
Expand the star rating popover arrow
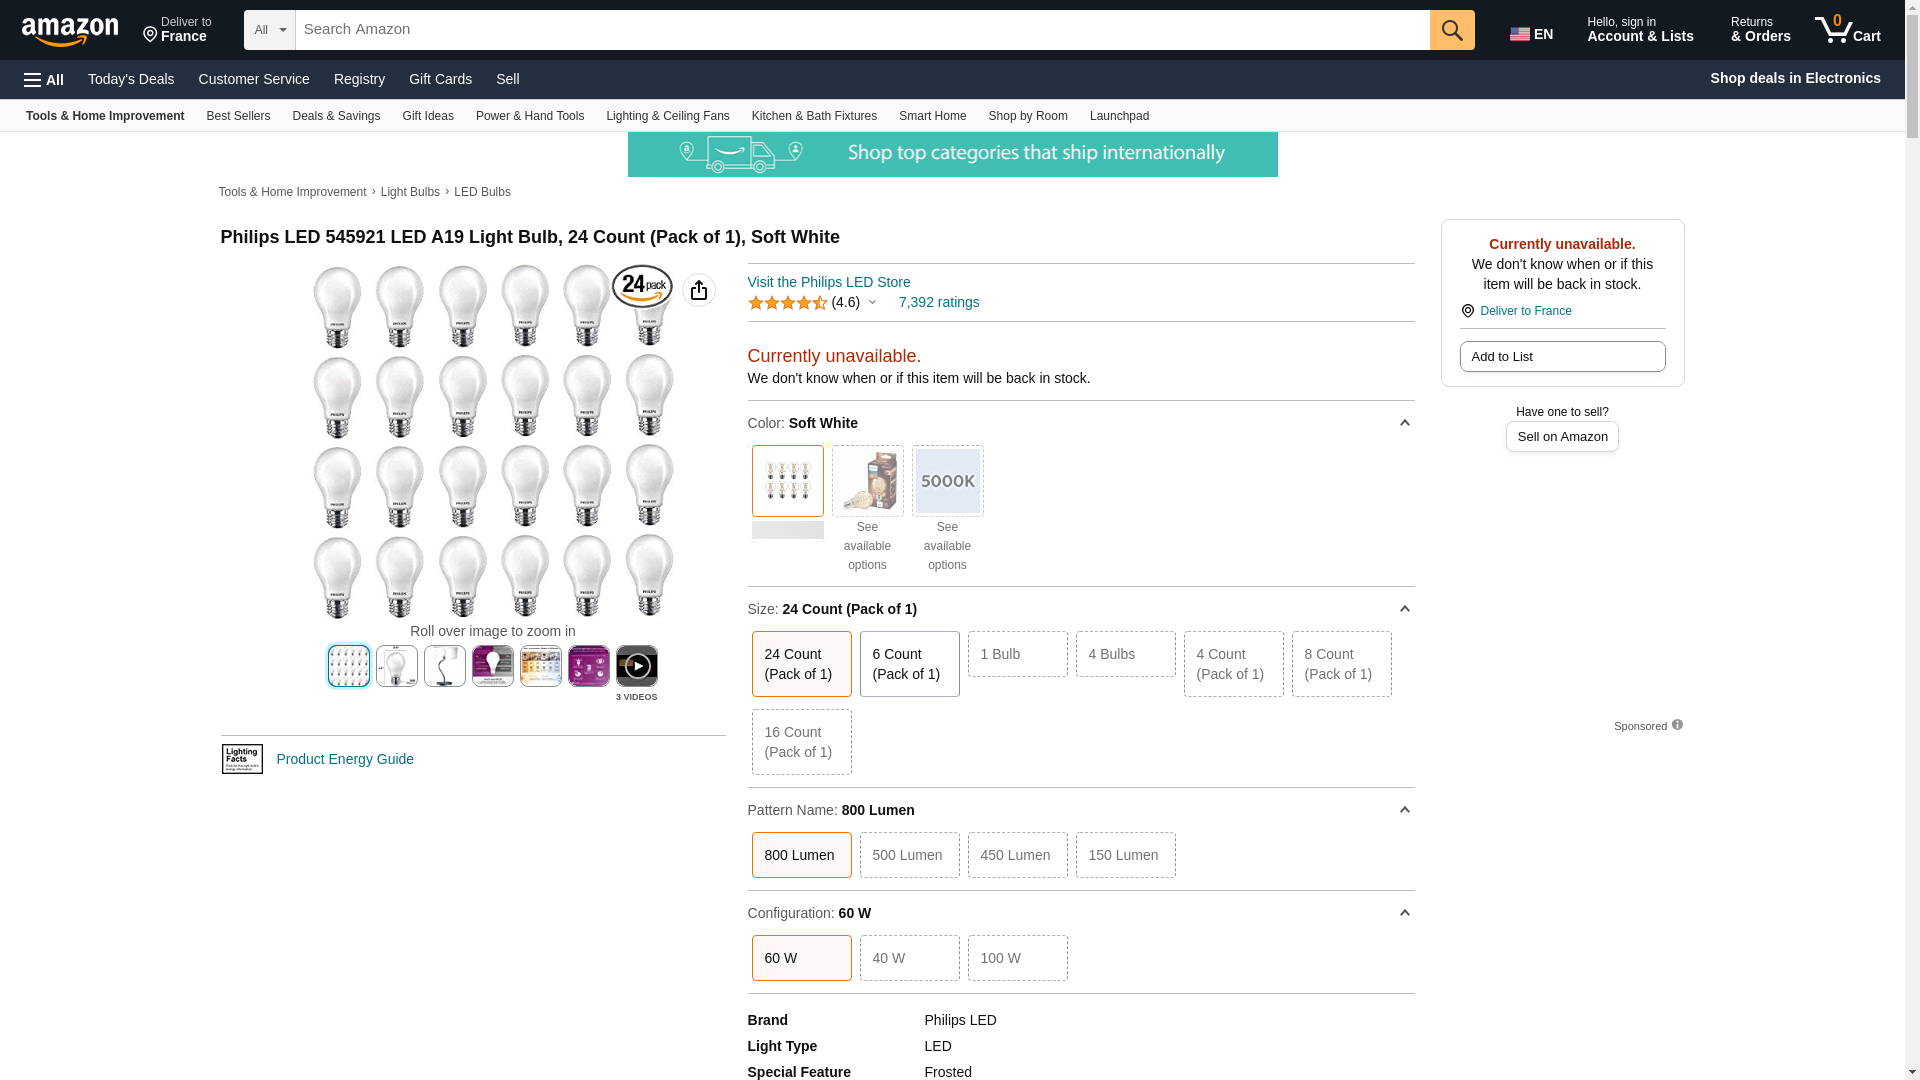click(x=872, y=302)
